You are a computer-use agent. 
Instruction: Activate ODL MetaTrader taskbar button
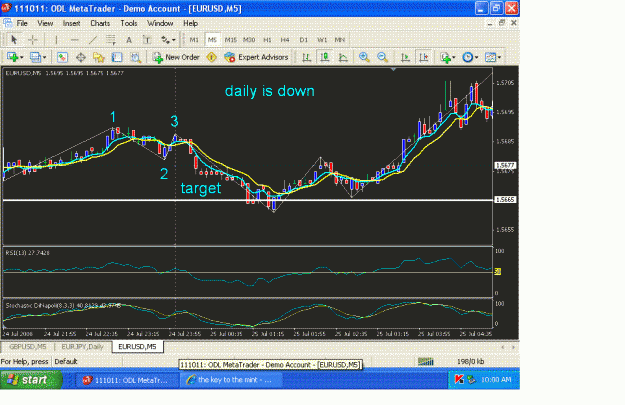coord(128,380)
